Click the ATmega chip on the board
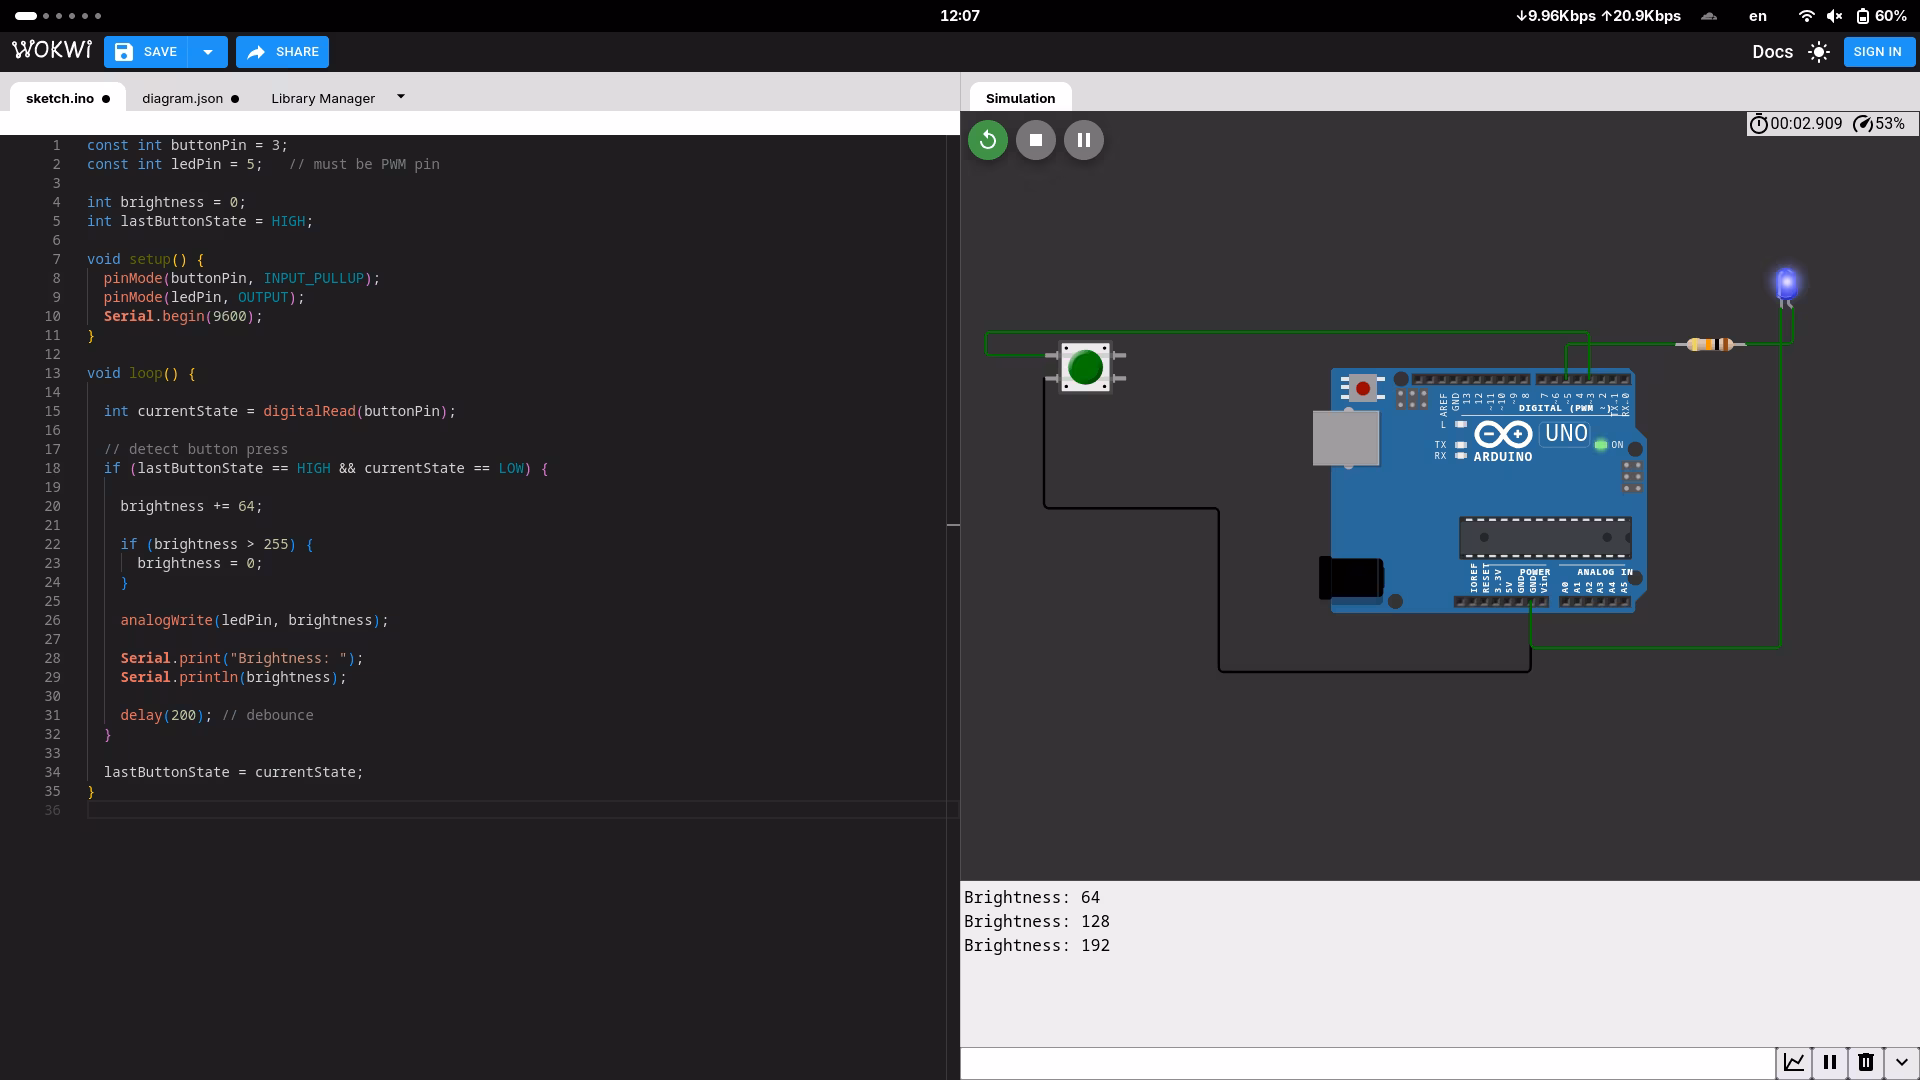 [1545, 537]
